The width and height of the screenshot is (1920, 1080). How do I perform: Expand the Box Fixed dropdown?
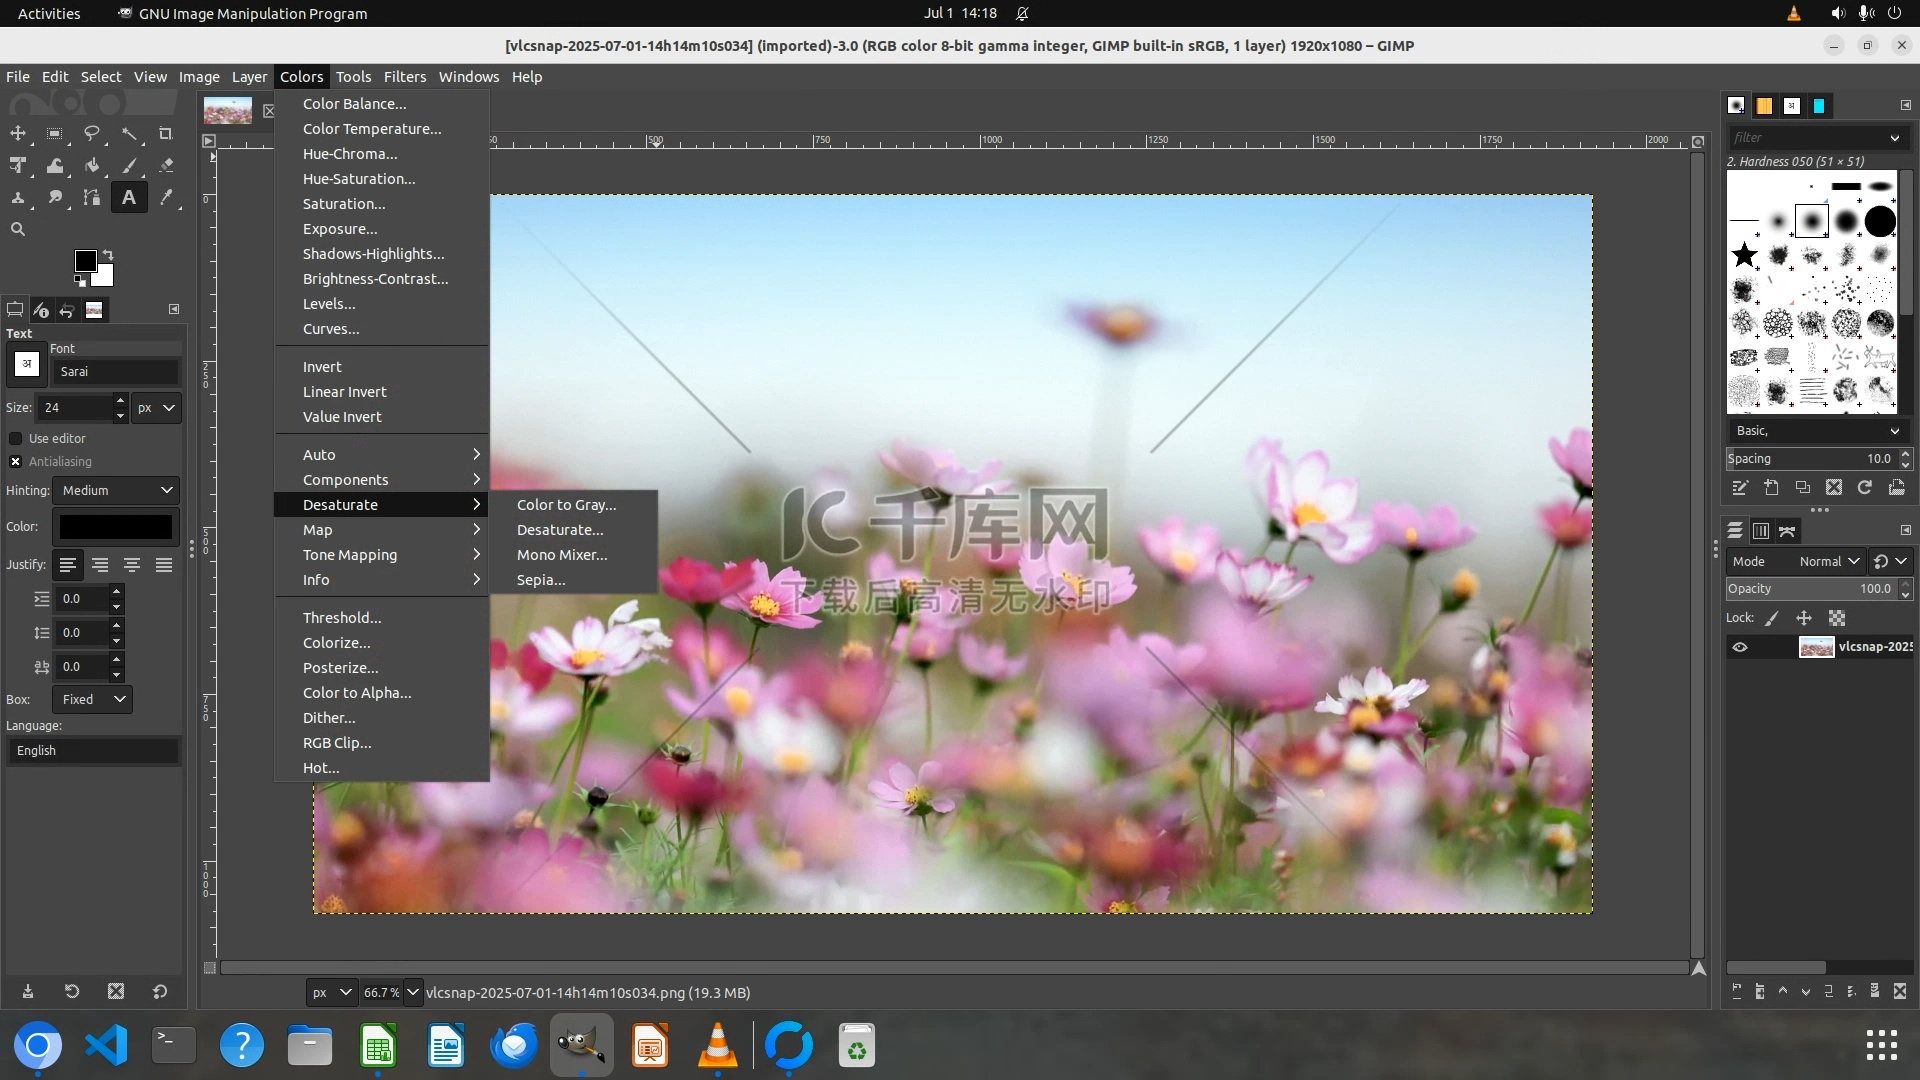[93, 699]
